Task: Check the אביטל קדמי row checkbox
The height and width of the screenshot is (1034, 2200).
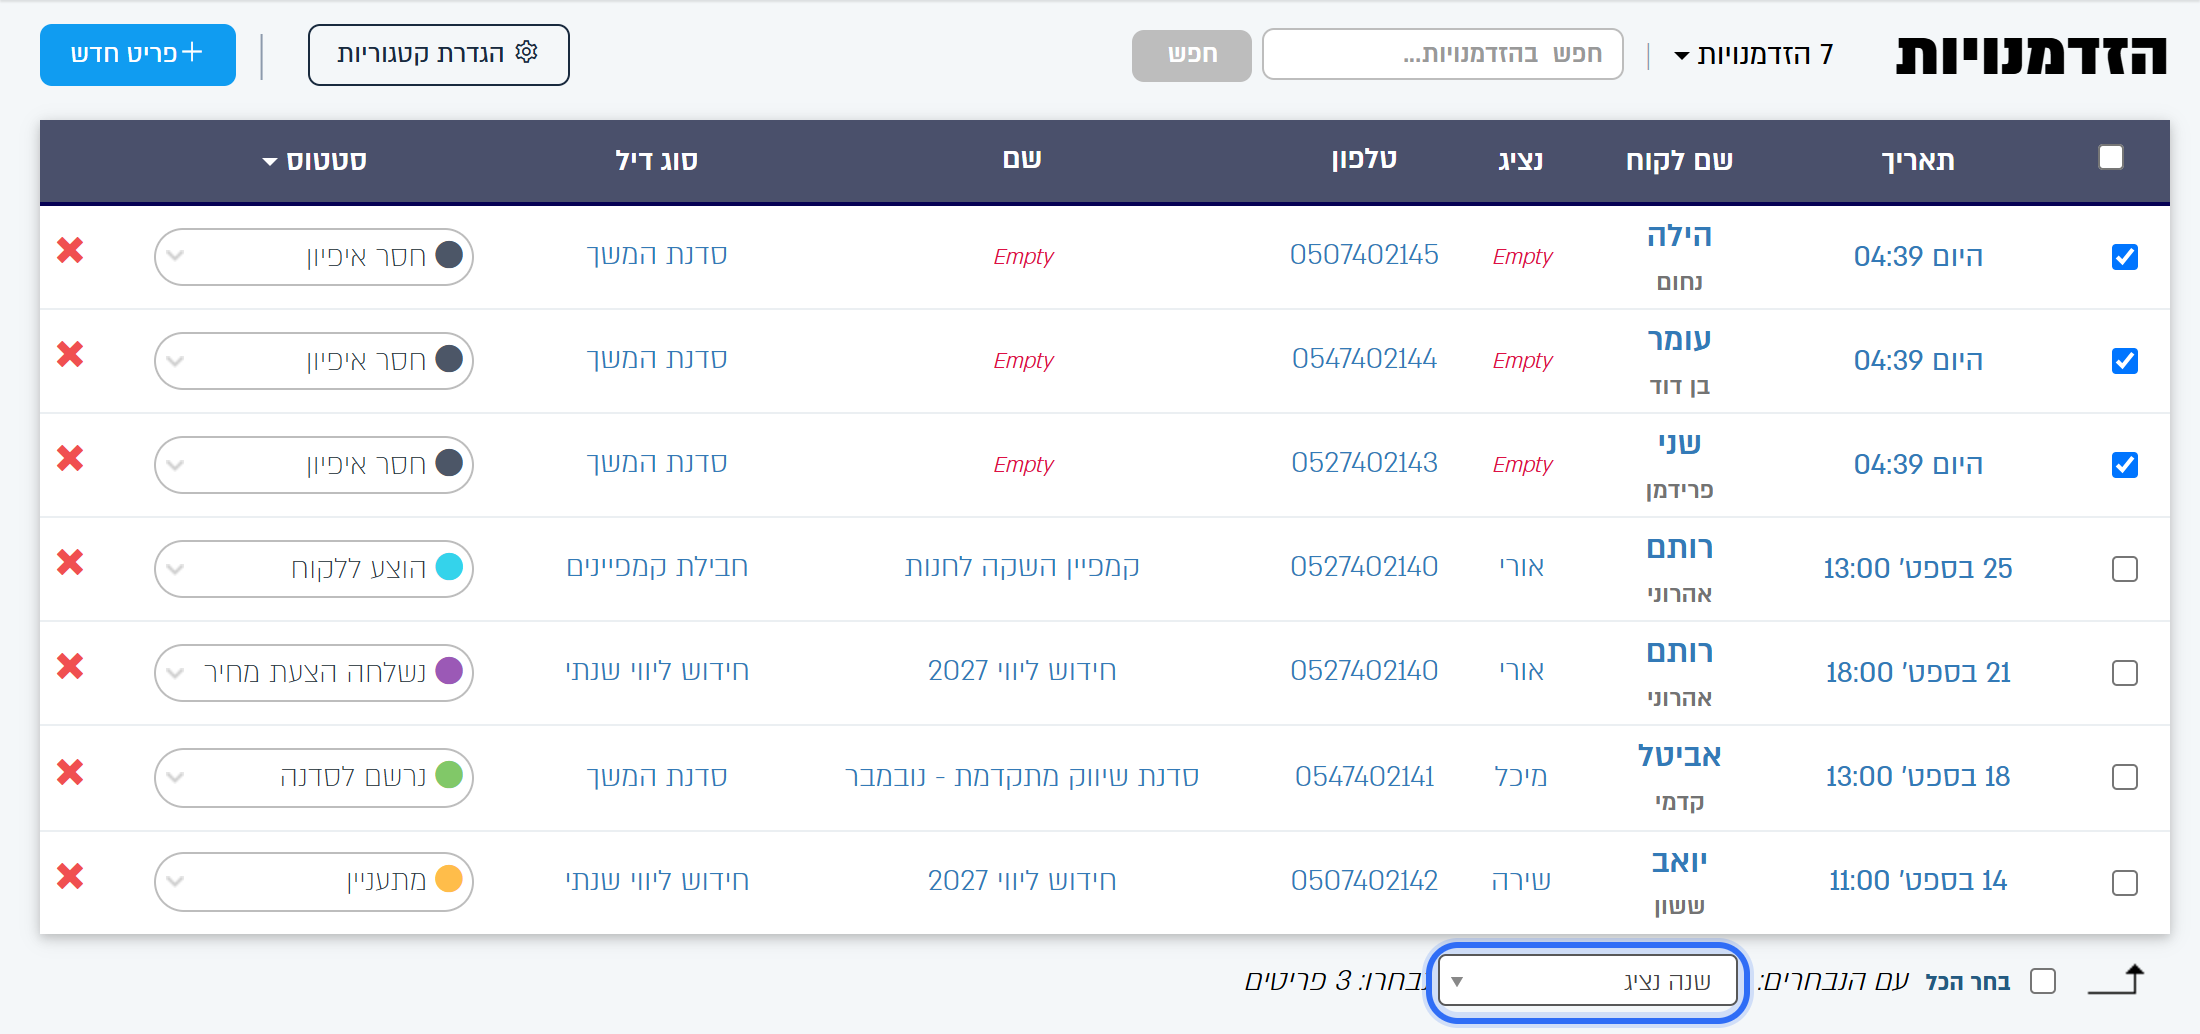Action: (2125, 777)
